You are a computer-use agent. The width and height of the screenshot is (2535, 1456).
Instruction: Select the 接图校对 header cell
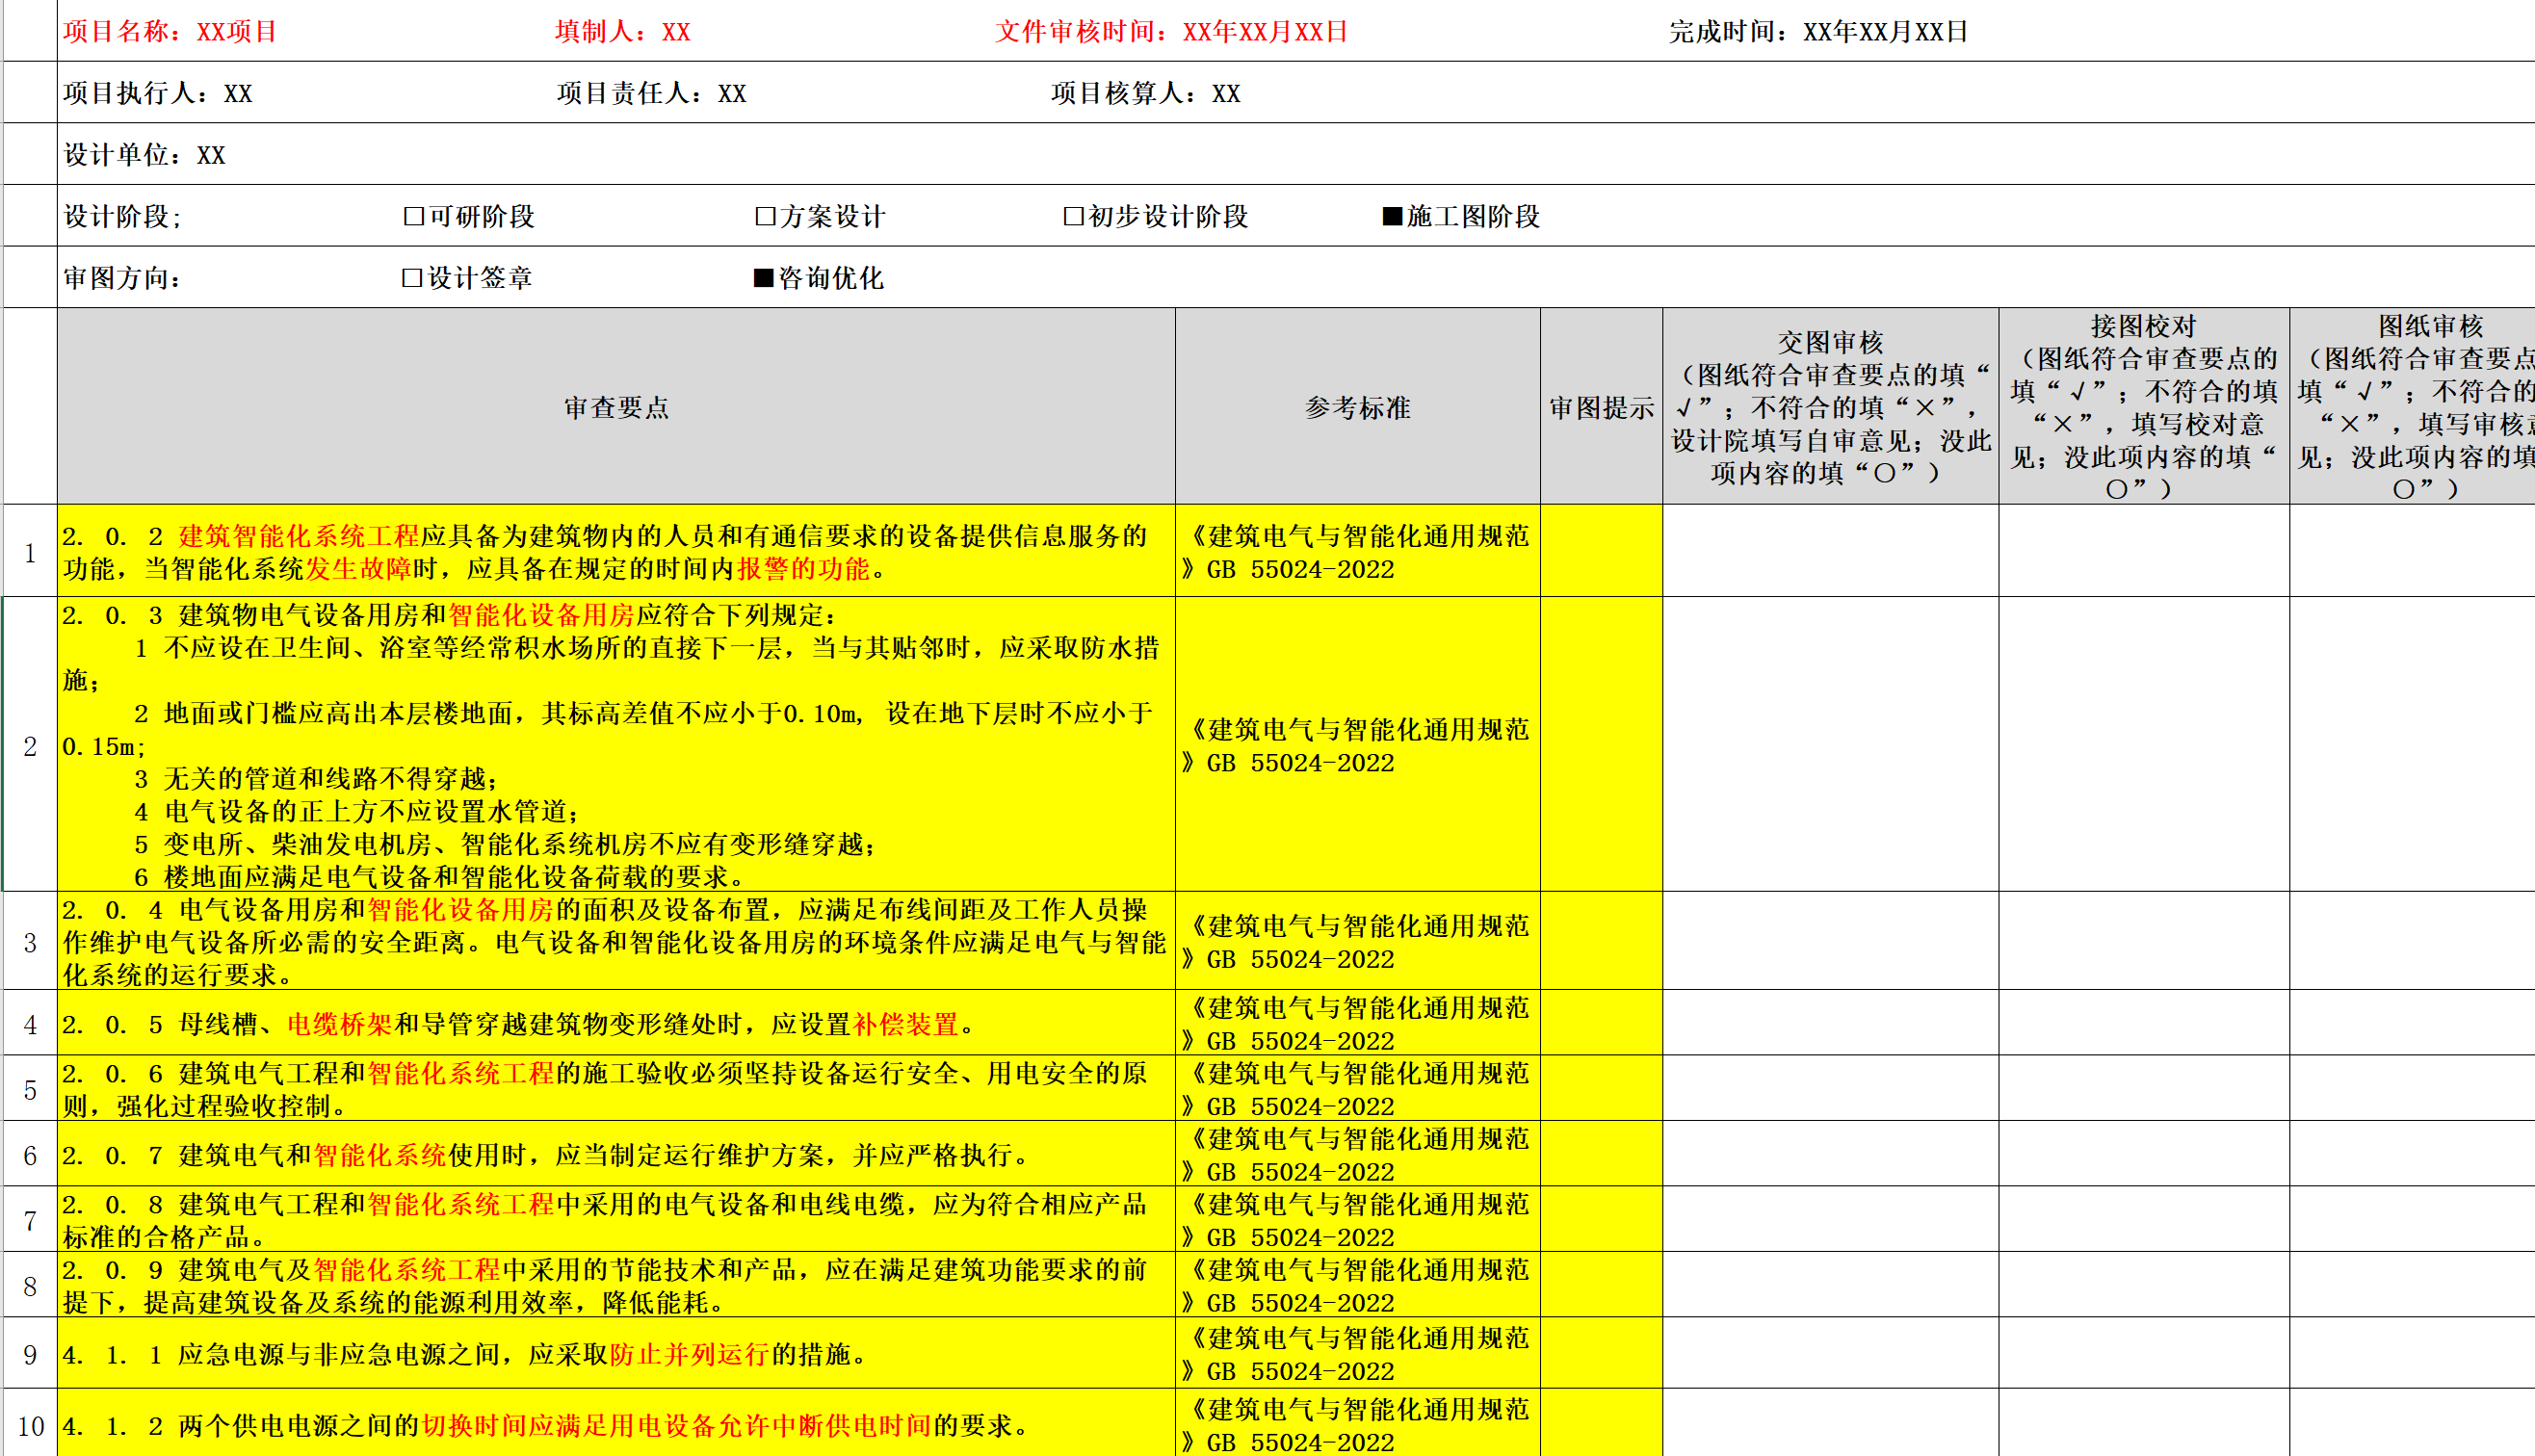pyautogui.click(x=2143, y=407)
